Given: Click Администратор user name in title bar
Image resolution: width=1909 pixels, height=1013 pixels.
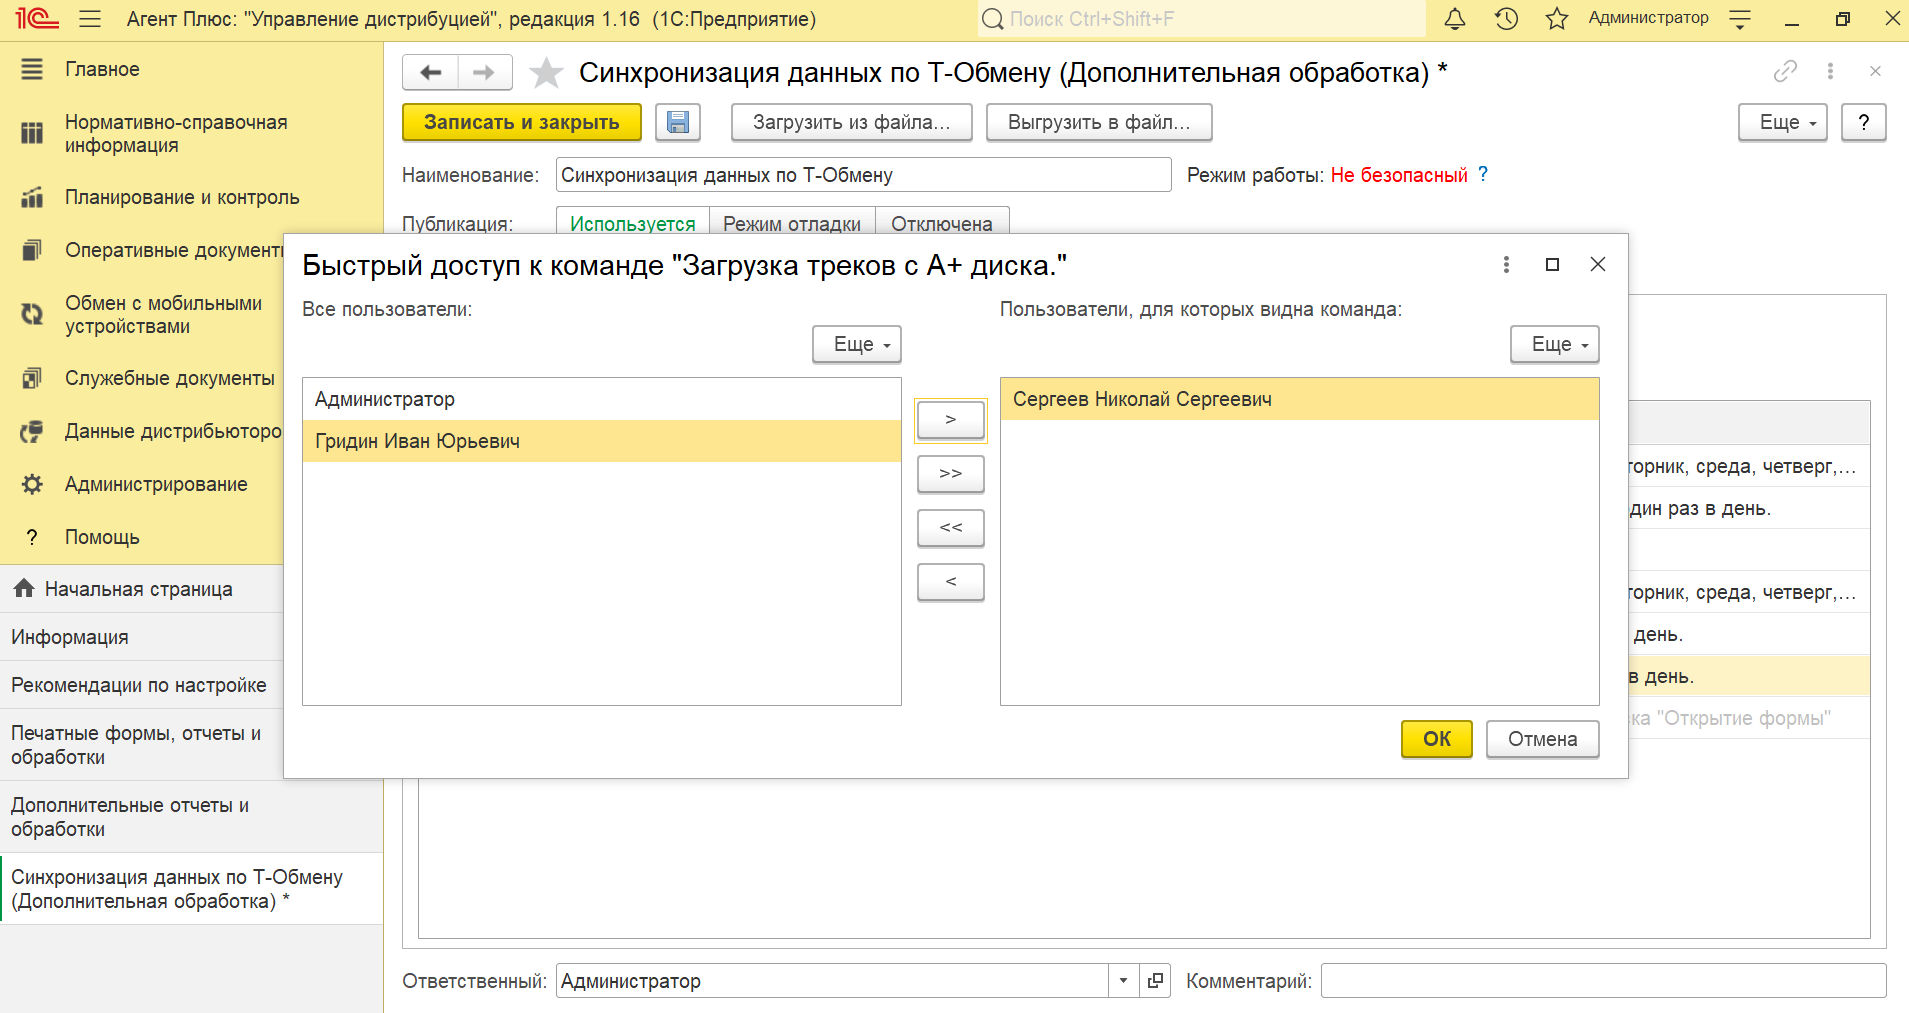Looking at the screenshot, I should 1648,18.
